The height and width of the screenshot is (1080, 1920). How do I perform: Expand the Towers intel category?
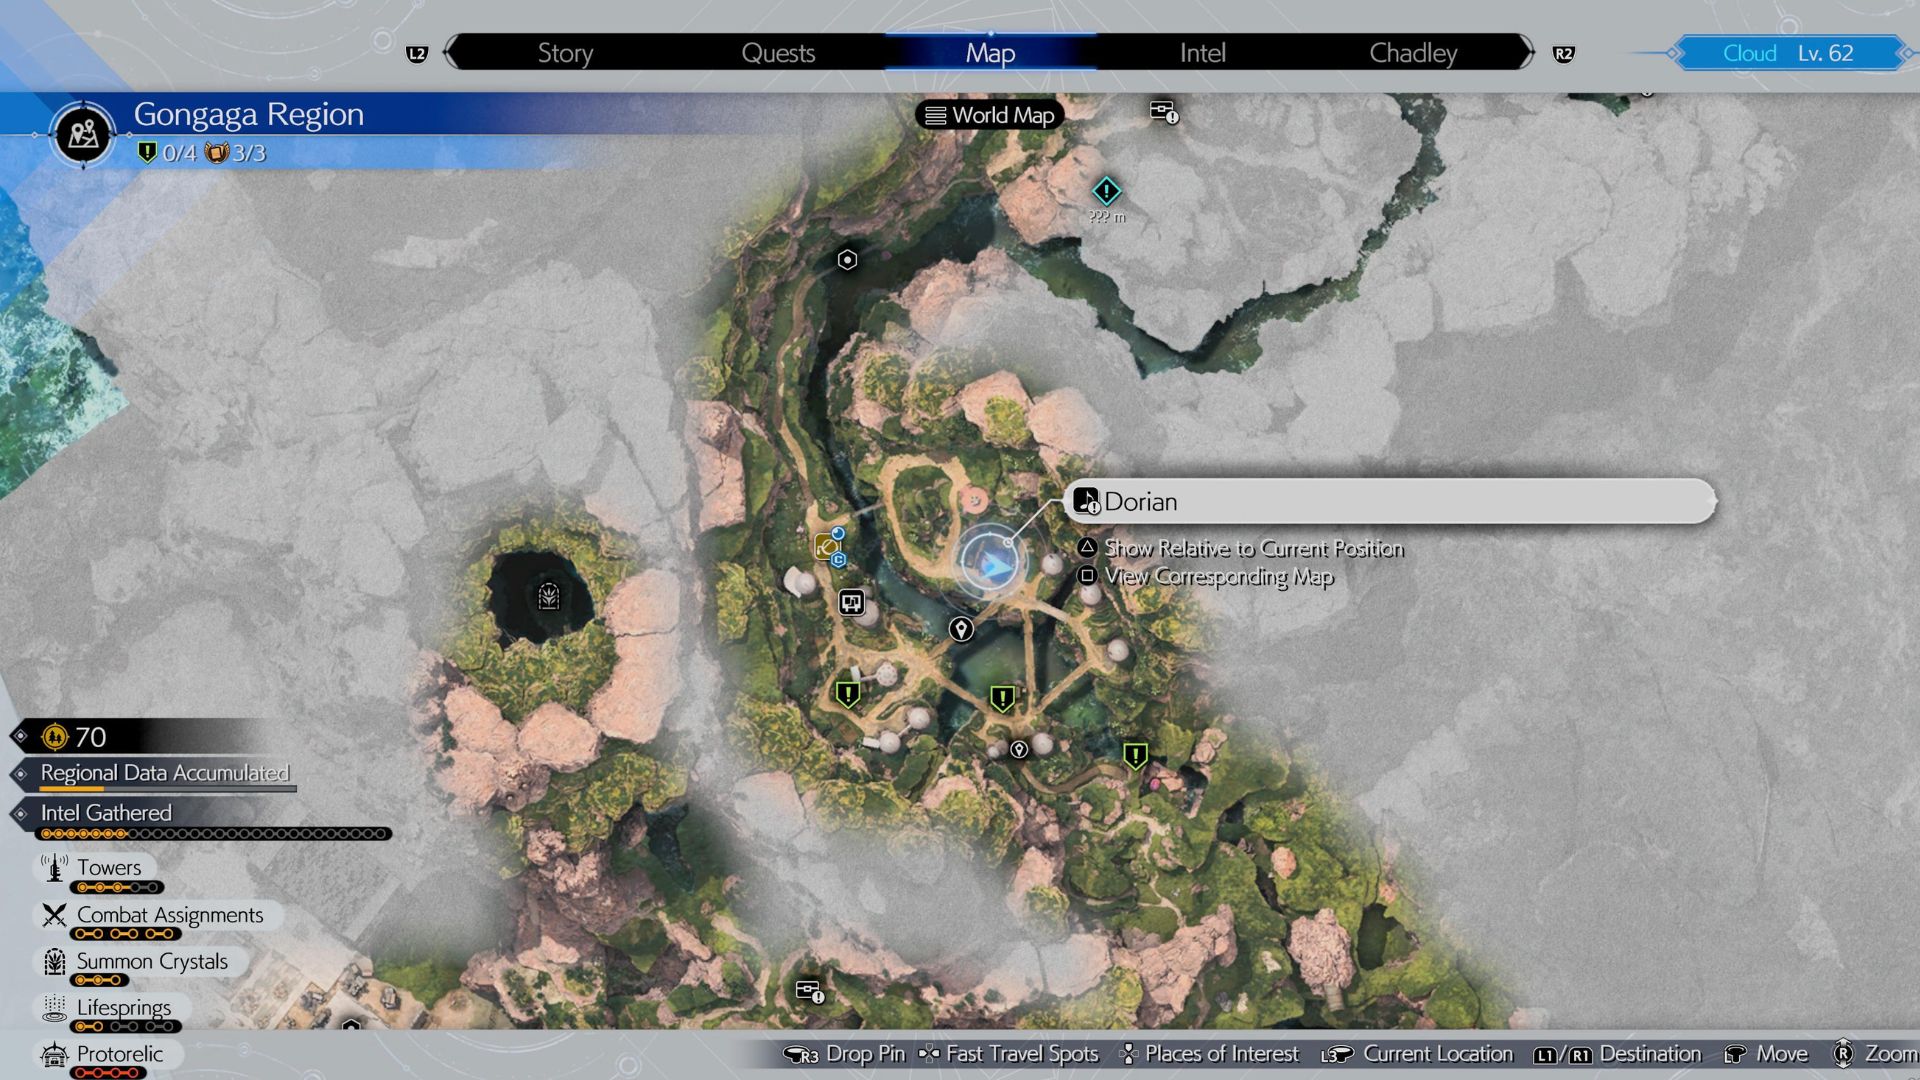pos(109,868)
